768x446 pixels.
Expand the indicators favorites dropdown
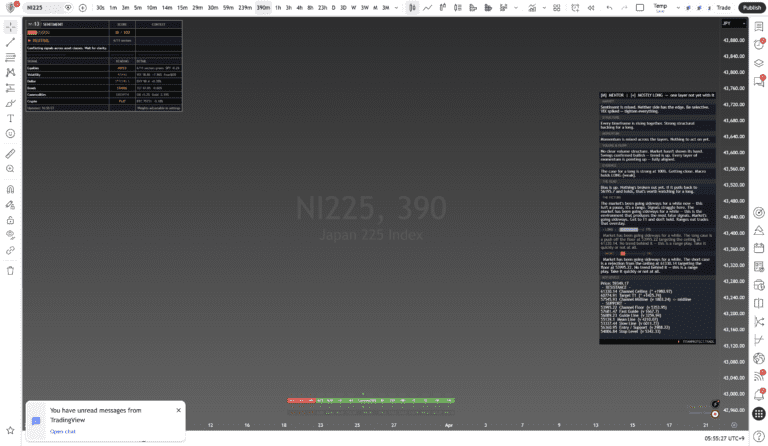[x=544, y=8]
